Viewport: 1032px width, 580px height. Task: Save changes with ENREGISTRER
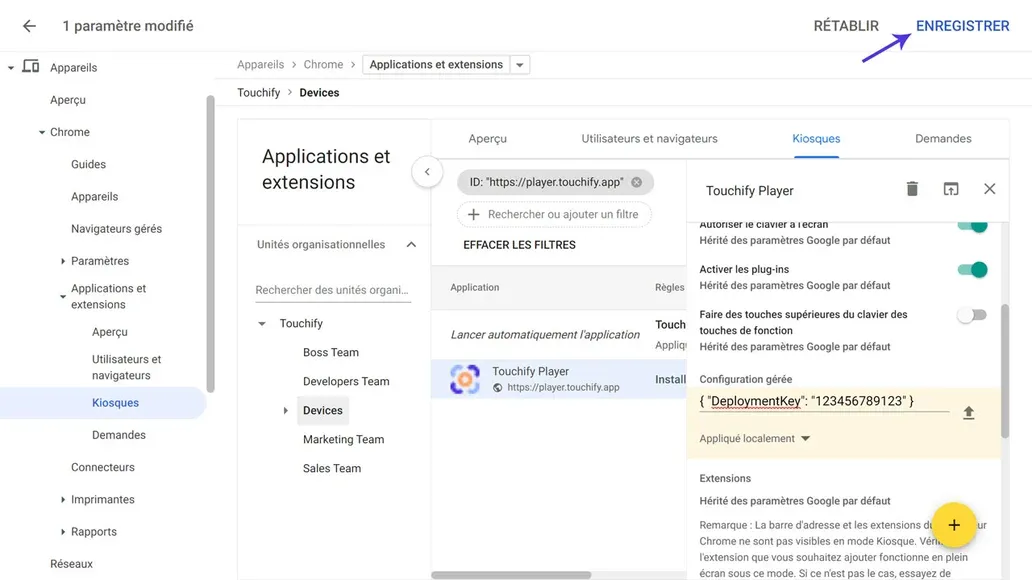point(962,26)
